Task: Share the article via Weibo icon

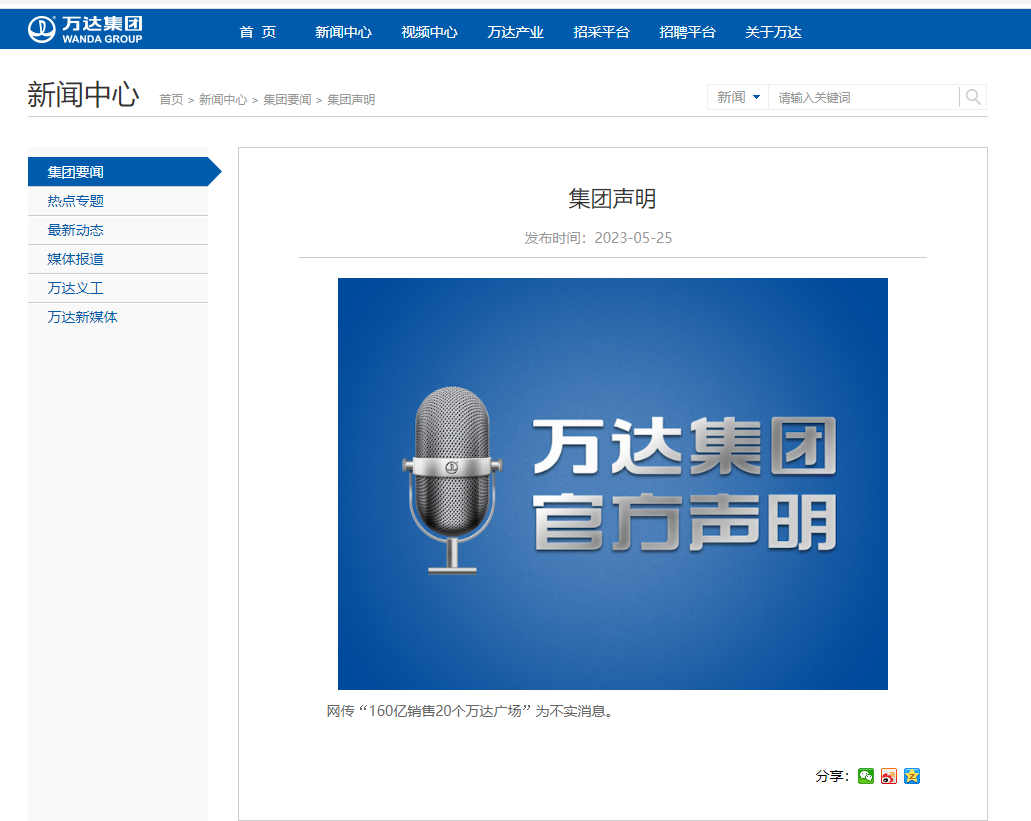Action: pos(889,776)
